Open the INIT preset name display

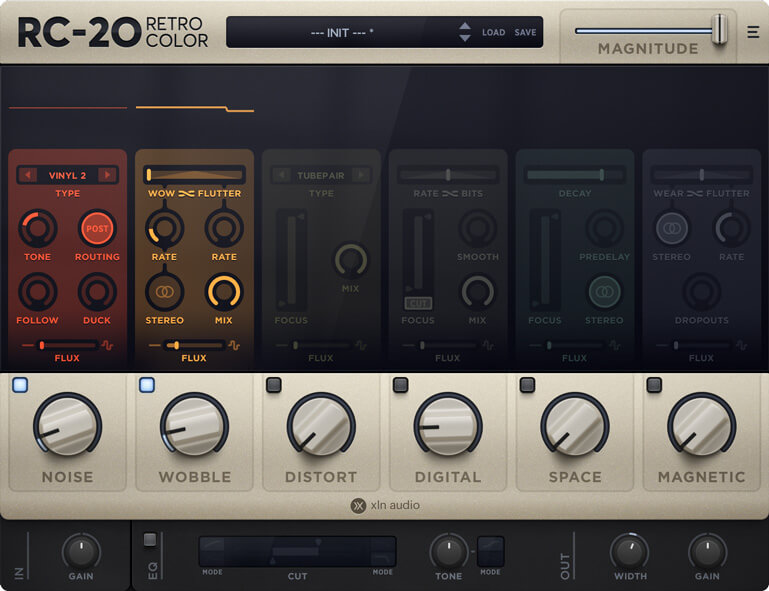(x=342, y=32)
